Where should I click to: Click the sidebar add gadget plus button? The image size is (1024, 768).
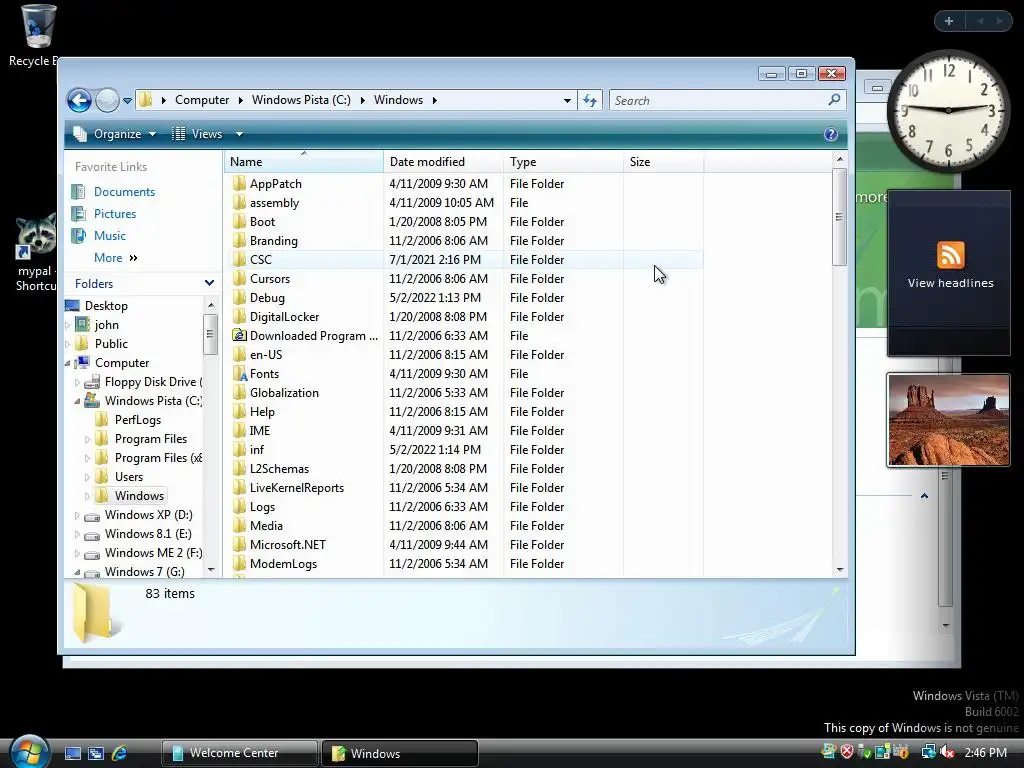tap(949, 21)
